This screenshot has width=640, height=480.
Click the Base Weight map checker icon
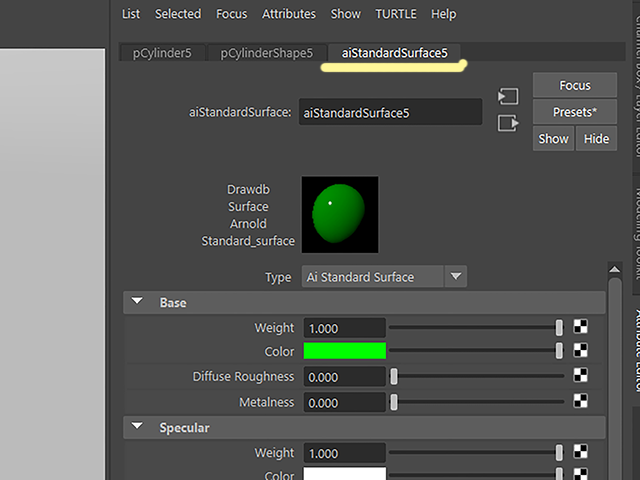580,327
